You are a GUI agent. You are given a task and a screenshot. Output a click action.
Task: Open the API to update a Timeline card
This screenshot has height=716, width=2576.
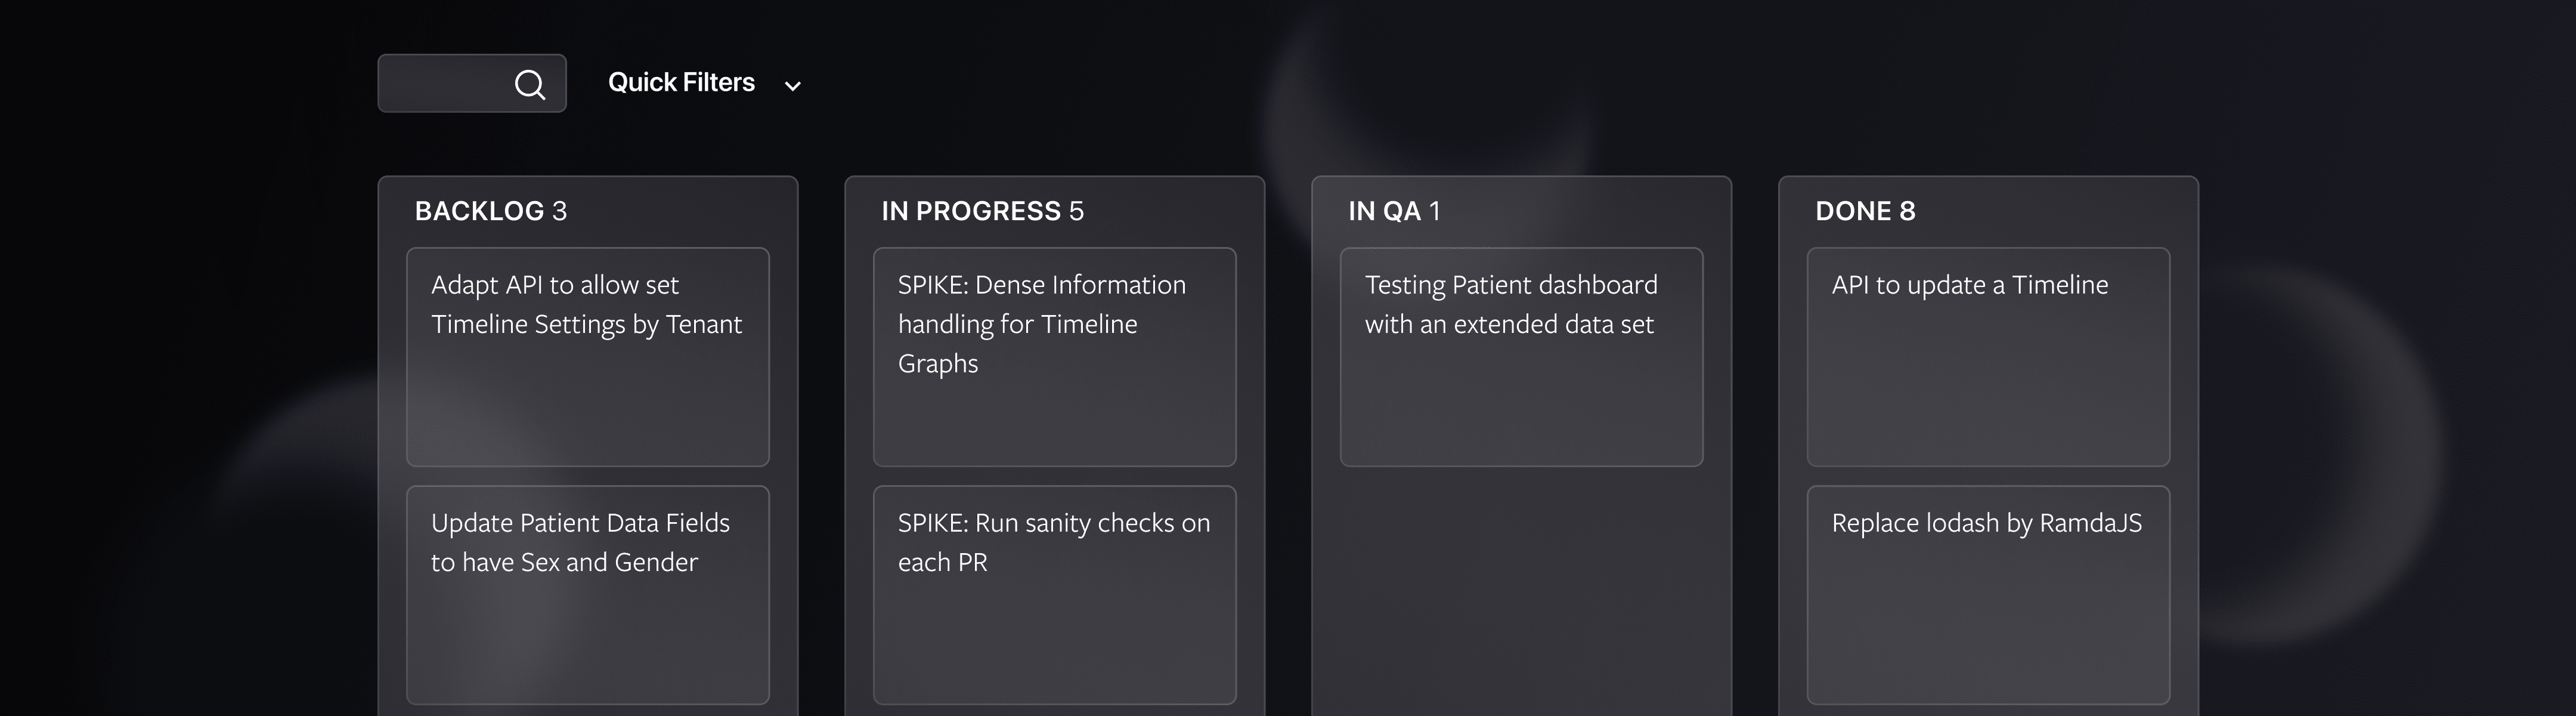(x=1988, y=356)
